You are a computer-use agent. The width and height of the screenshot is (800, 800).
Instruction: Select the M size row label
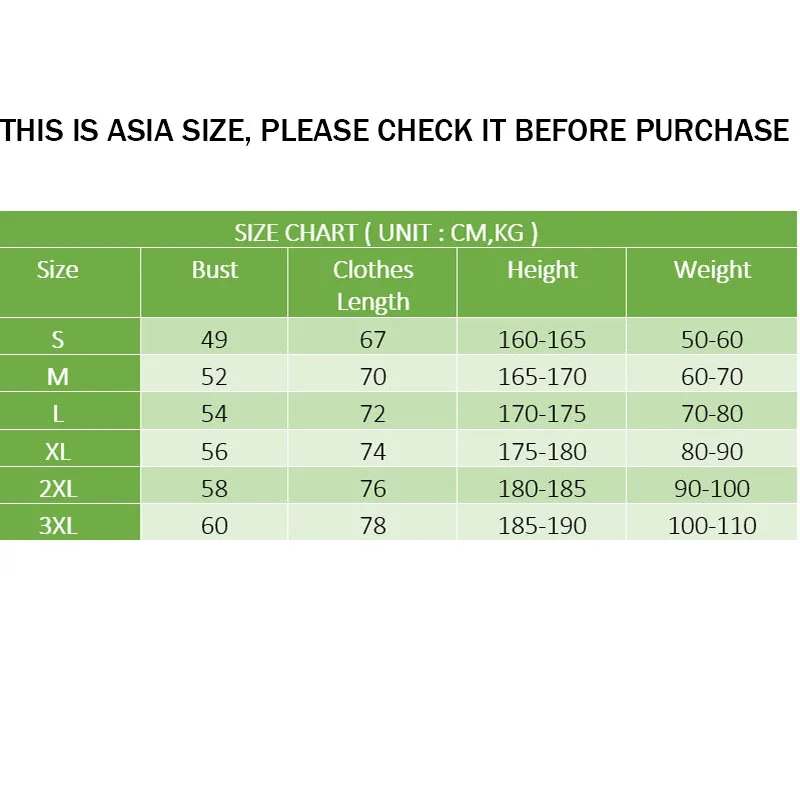58,377
